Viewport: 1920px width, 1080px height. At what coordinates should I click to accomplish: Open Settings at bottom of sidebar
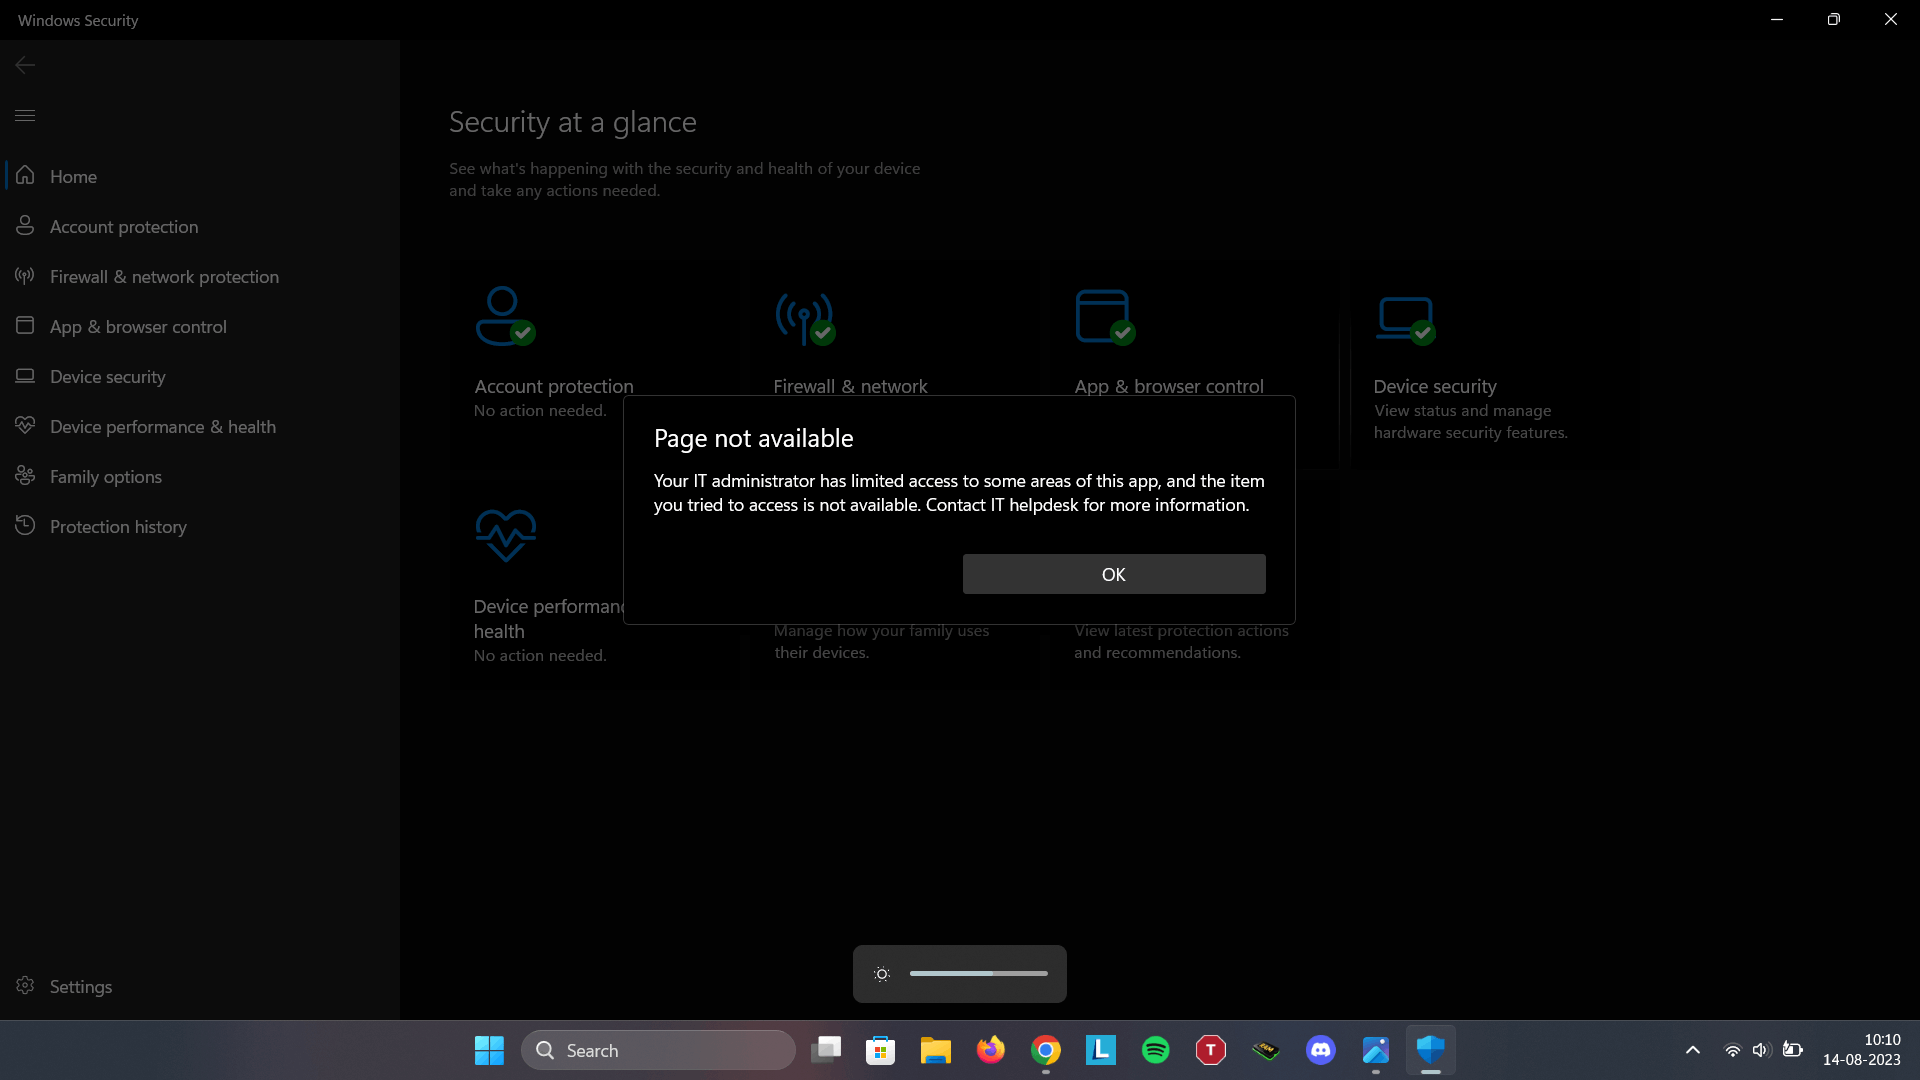click(200, 986)
